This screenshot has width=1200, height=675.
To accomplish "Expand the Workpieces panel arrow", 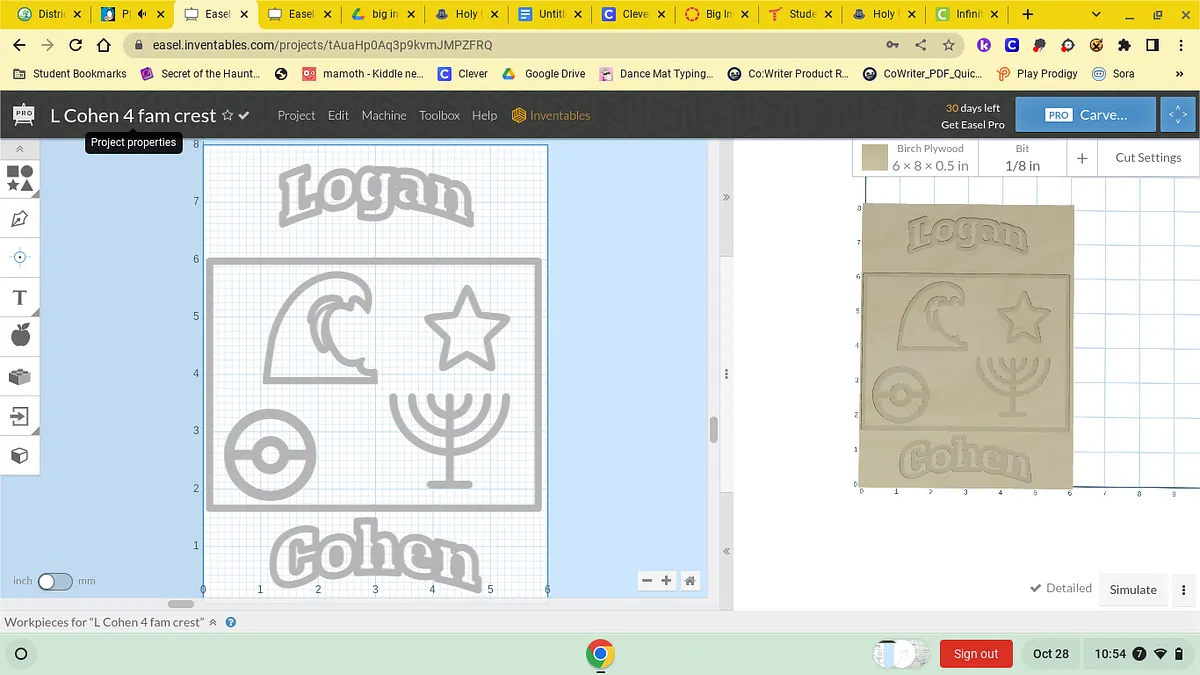I will pos(212,622).
